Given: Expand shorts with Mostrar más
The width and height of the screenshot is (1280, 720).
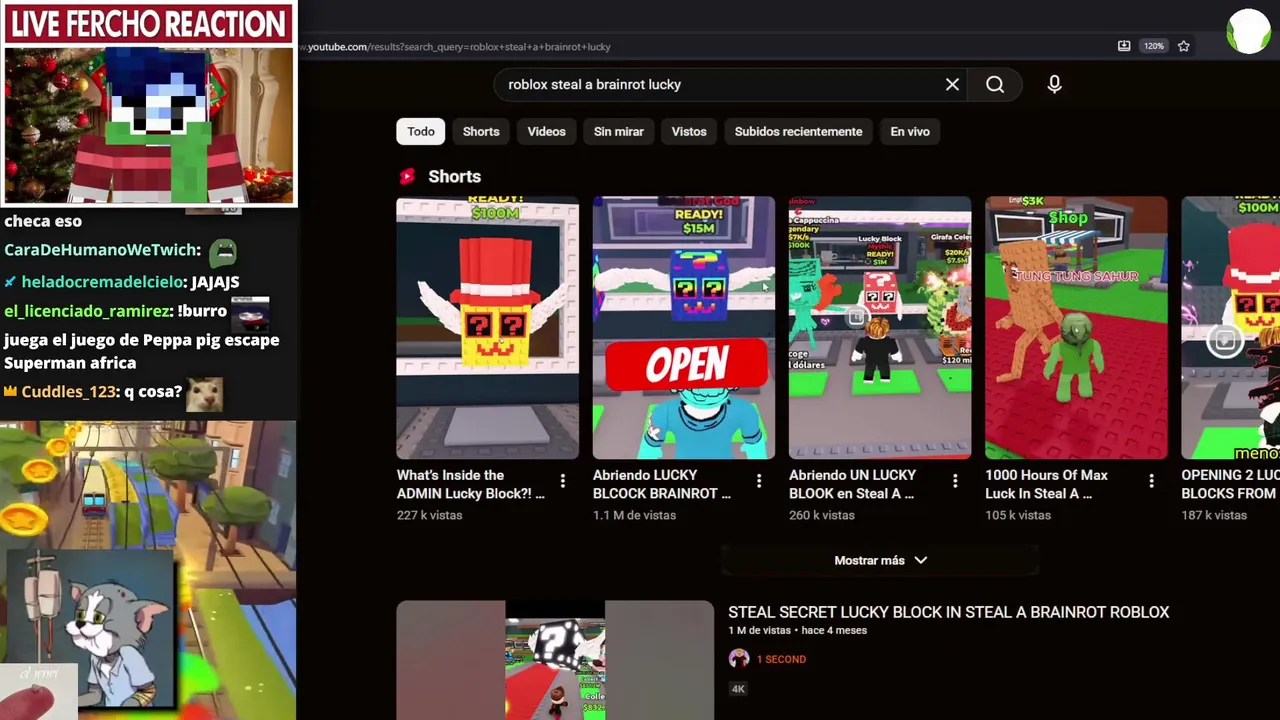Looking at the screenshot, I should pos(880,561).
